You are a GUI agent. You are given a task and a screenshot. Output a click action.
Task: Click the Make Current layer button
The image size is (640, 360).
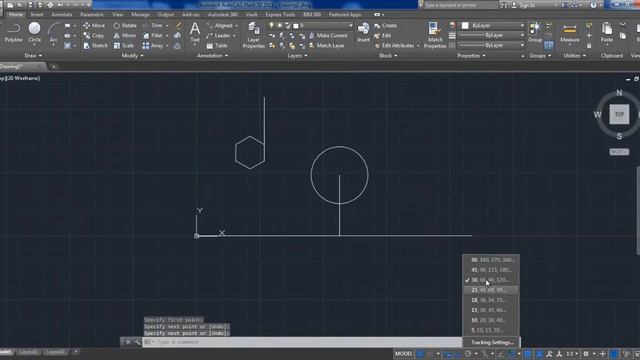tap(328, 36)
